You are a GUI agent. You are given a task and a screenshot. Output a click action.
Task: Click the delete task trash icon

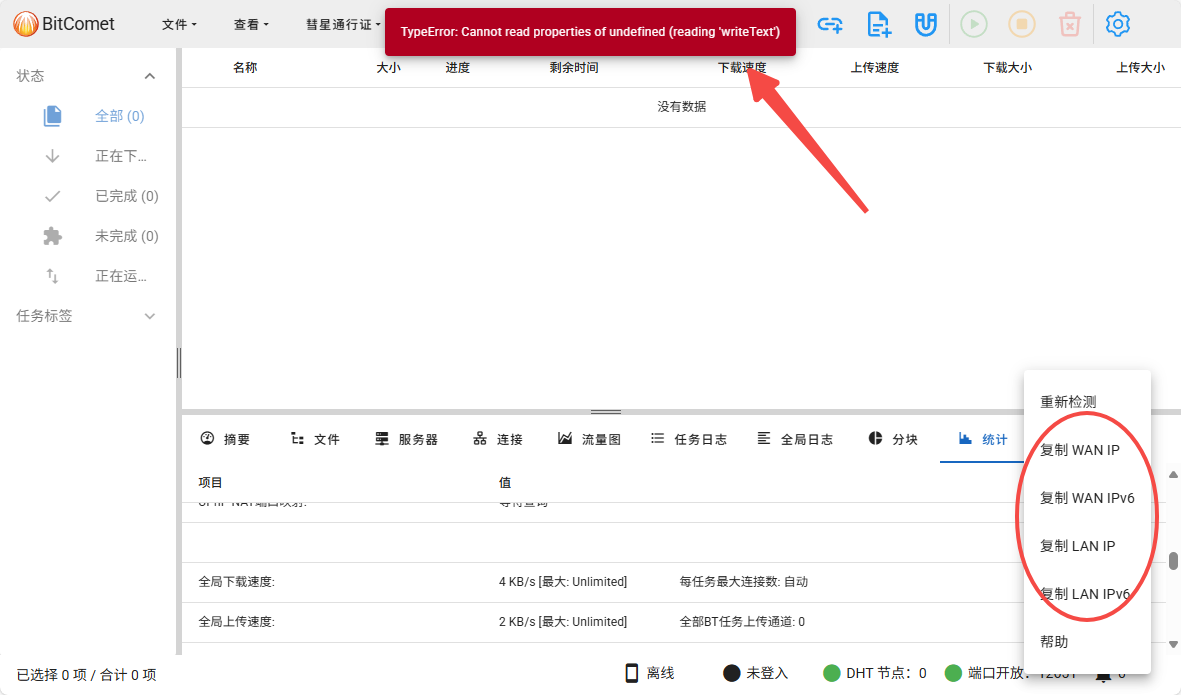click(1069, 24)
